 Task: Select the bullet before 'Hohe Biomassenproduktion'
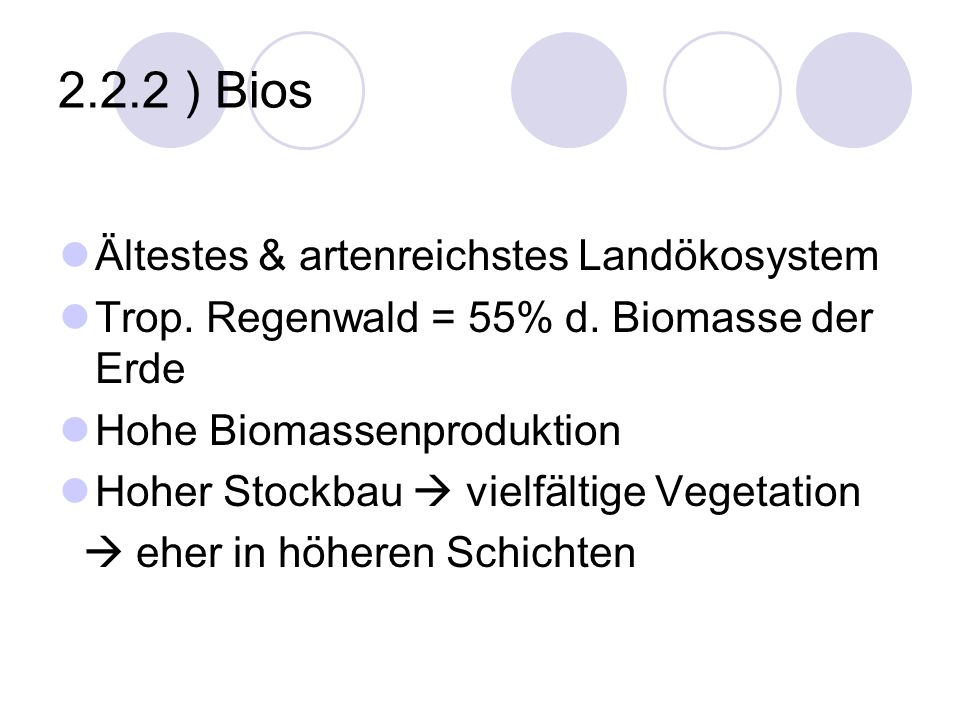(x=75, y=430)
